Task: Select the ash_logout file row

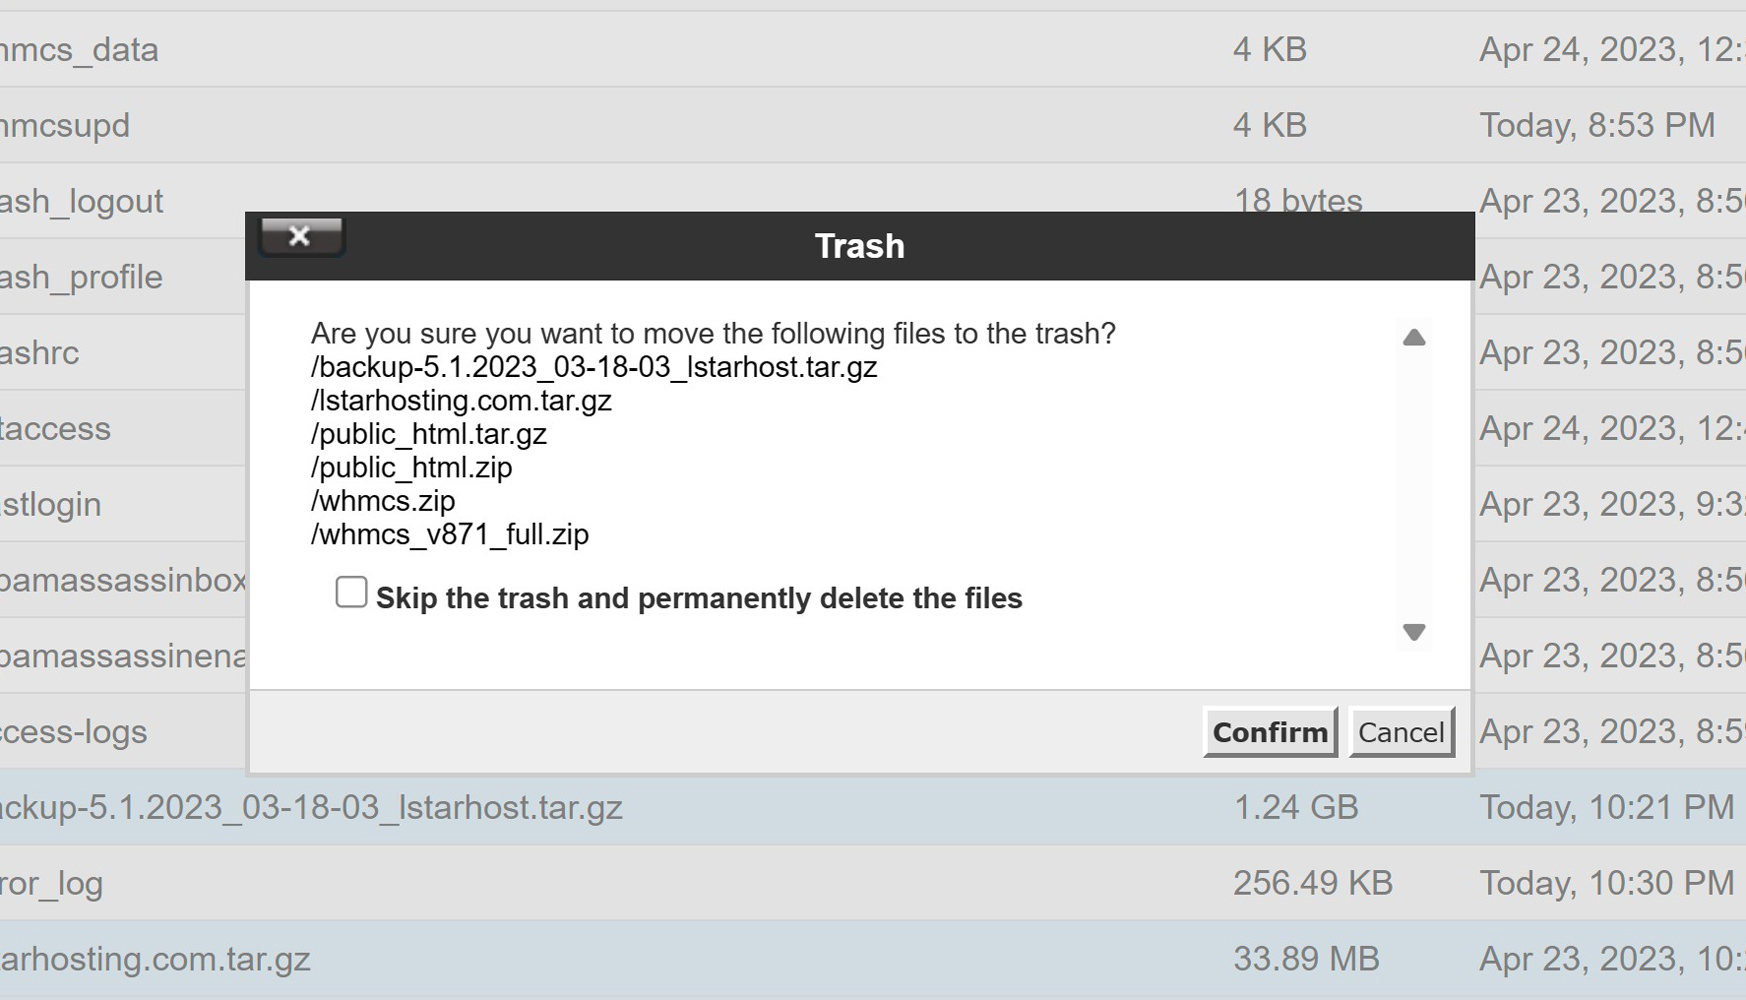Action: tap(82, 202)
